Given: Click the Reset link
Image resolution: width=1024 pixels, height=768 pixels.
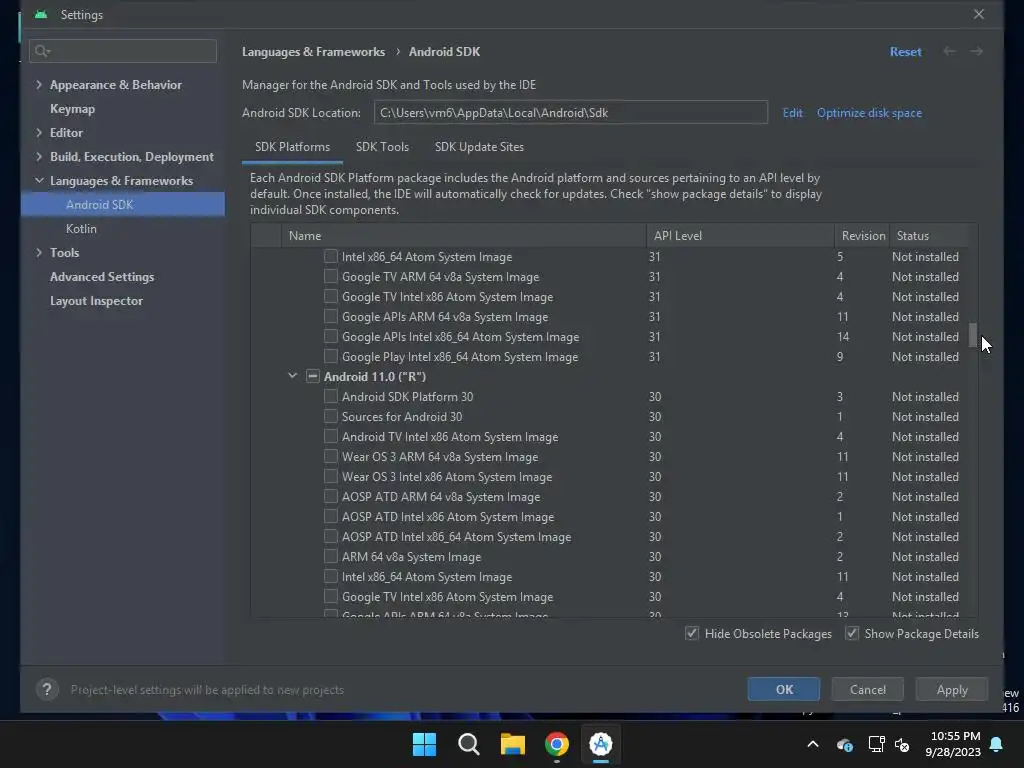Looking at the screenshot, I should pos(905,52).
